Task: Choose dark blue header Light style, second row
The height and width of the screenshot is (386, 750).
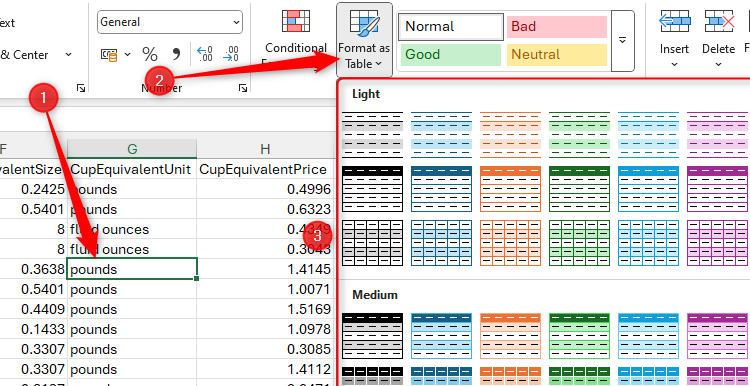Action: point(441,189)
